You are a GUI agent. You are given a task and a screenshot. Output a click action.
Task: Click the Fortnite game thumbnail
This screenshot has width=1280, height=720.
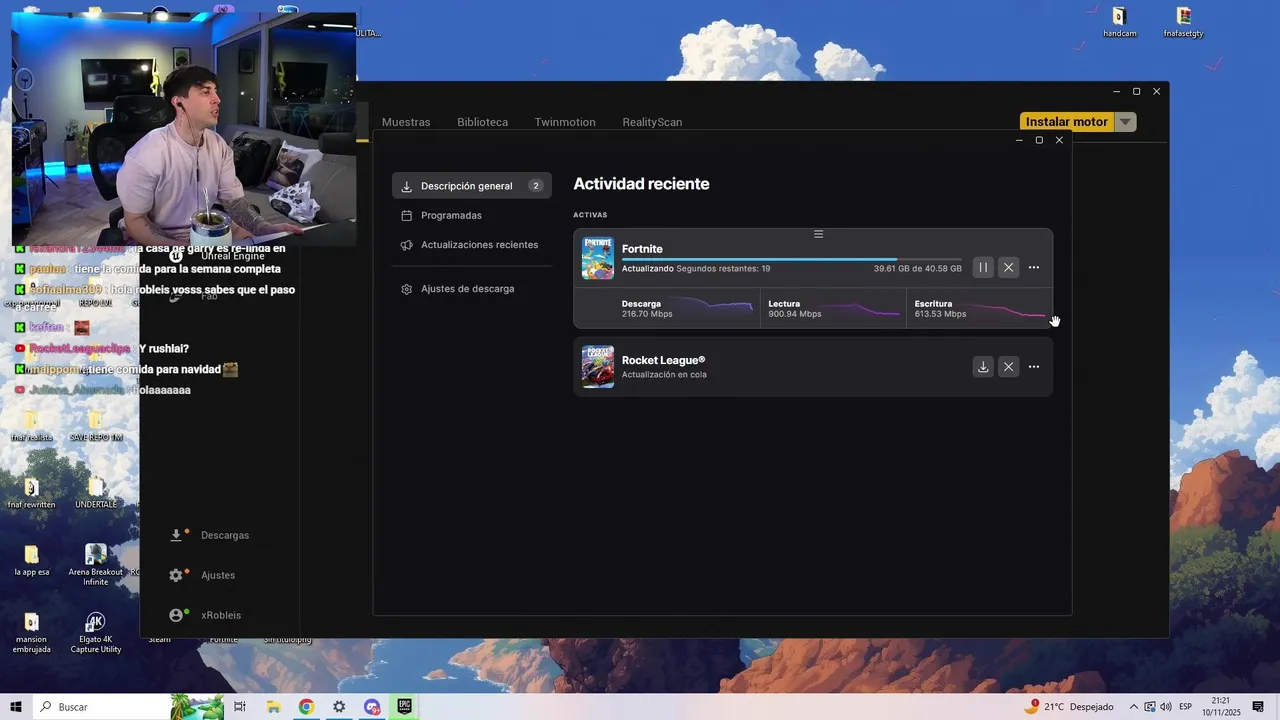pos(598,258)
